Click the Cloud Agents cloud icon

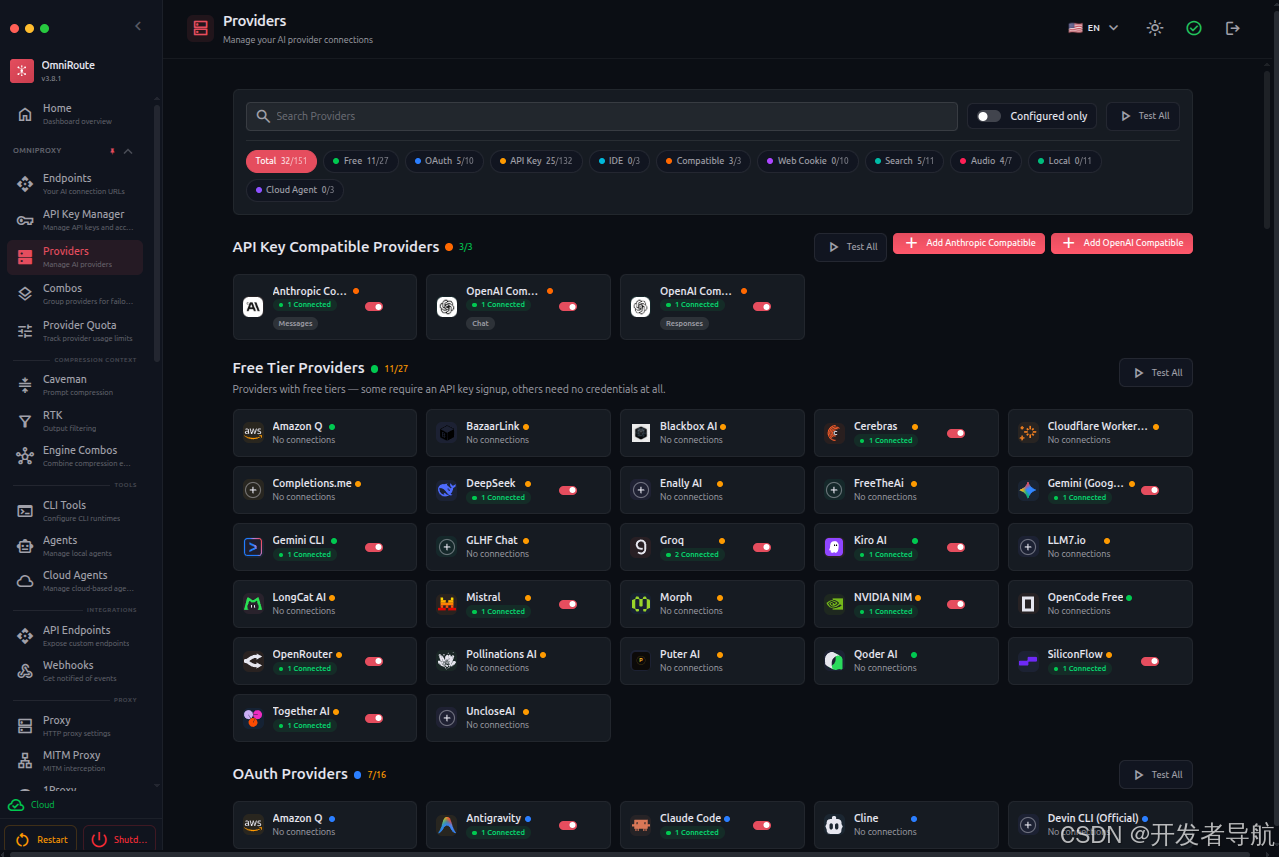coord(25,581)
